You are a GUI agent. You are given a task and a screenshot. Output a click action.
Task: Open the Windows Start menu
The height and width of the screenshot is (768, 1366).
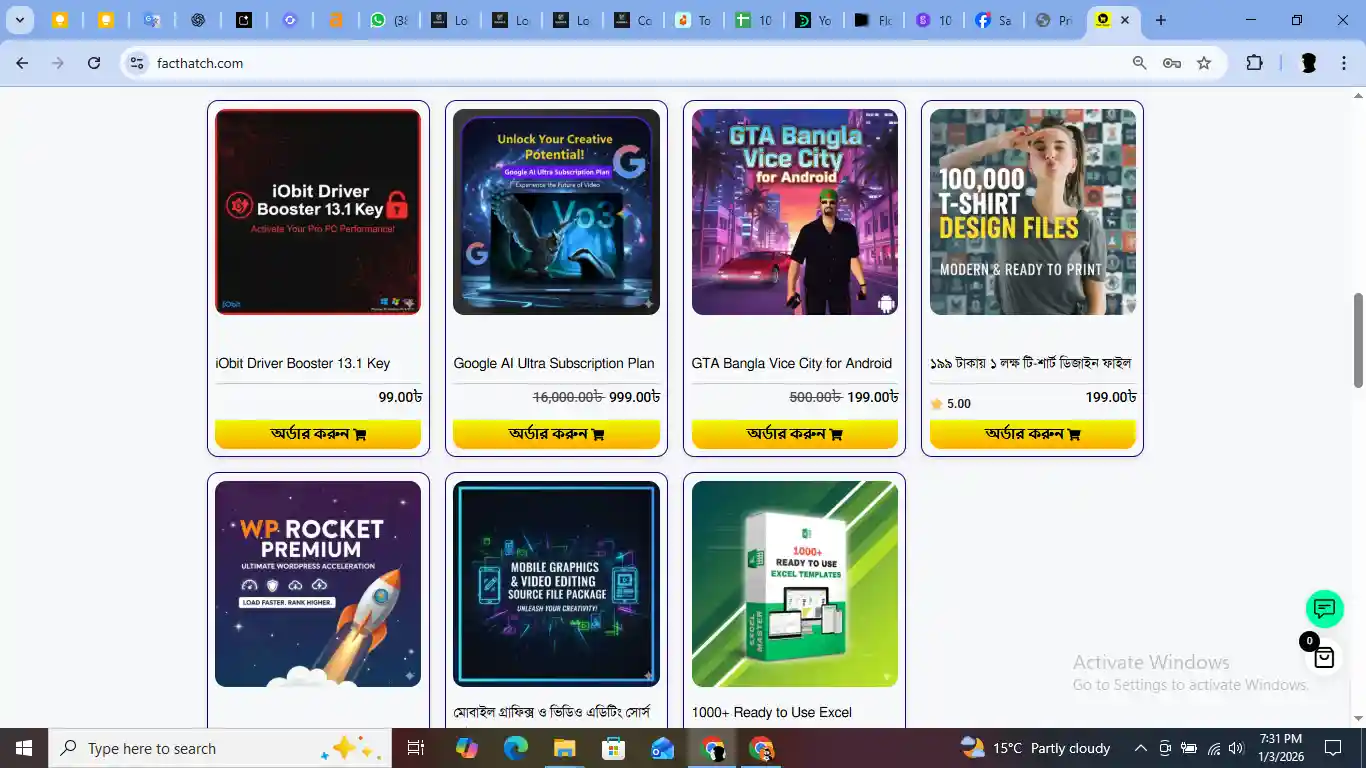(23, 748)
